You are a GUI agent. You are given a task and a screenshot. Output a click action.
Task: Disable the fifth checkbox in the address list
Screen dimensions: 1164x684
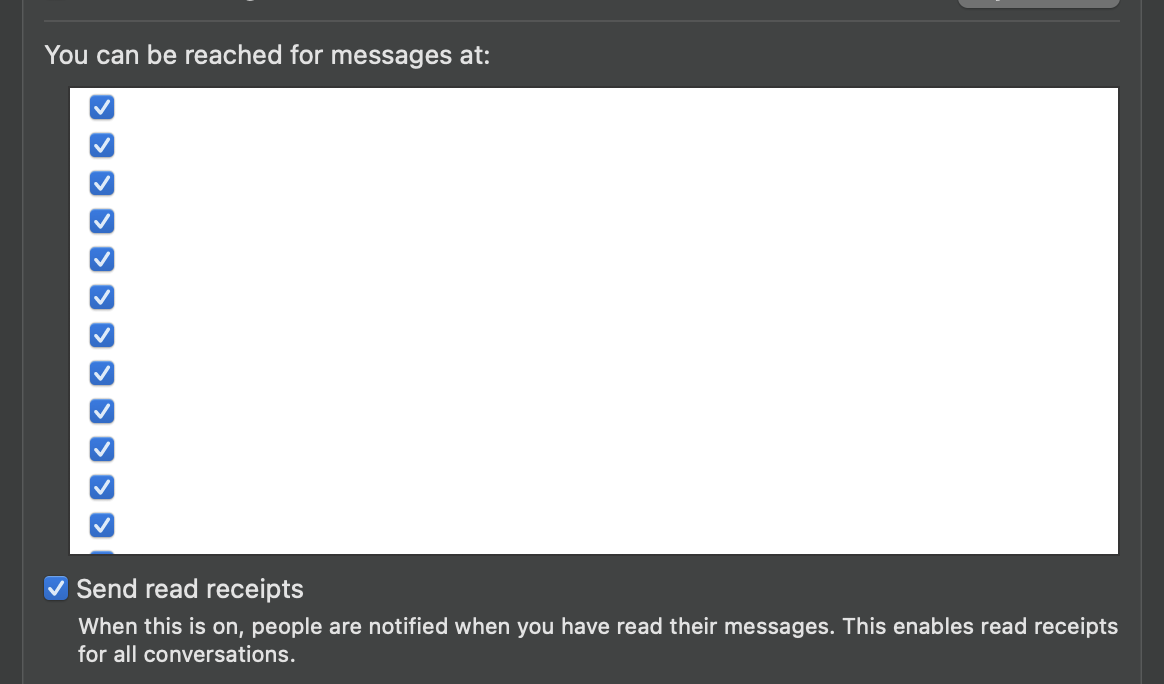pyautogui.click(x=101, y=259)
